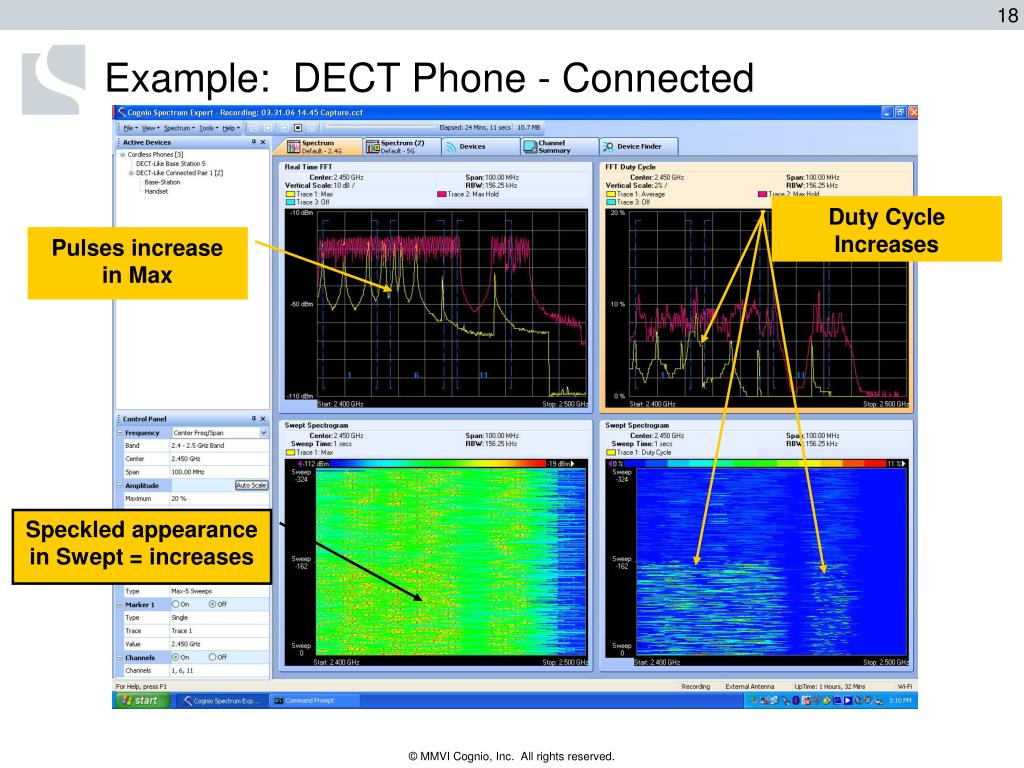
Task: Click Trace 1: Average swatch in FFT Duty Cycle
Action: pyautogui.click(x=611, y=194)
